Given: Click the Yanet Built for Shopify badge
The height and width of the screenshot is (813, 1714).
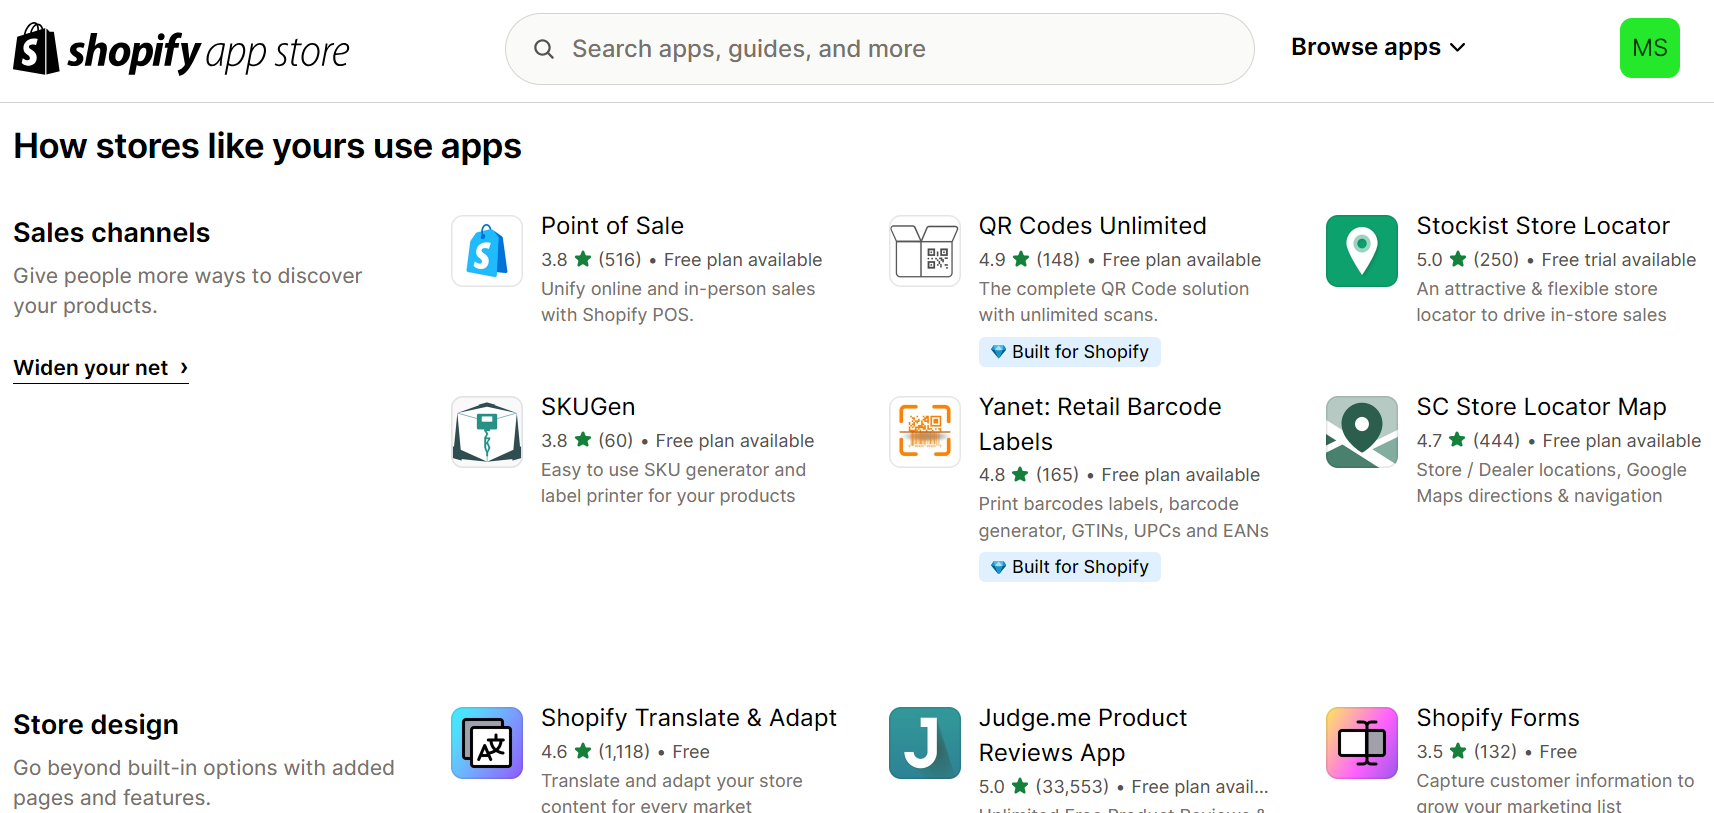Looking at the screenshot, I should pos(1069,566).
